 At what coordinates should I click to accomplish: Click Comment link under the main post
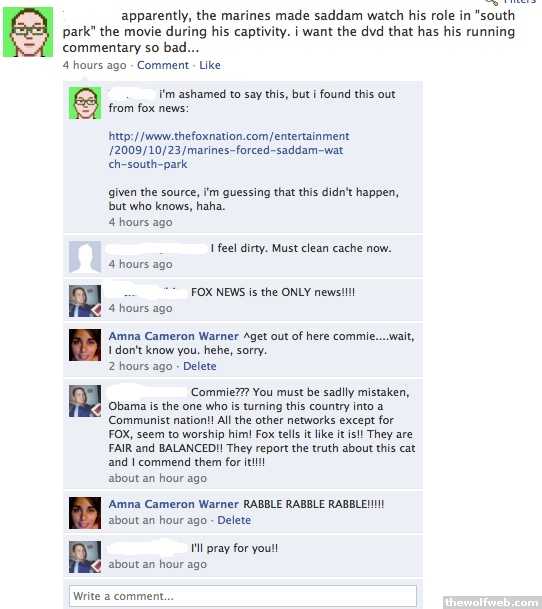click(x=163, y=65)
